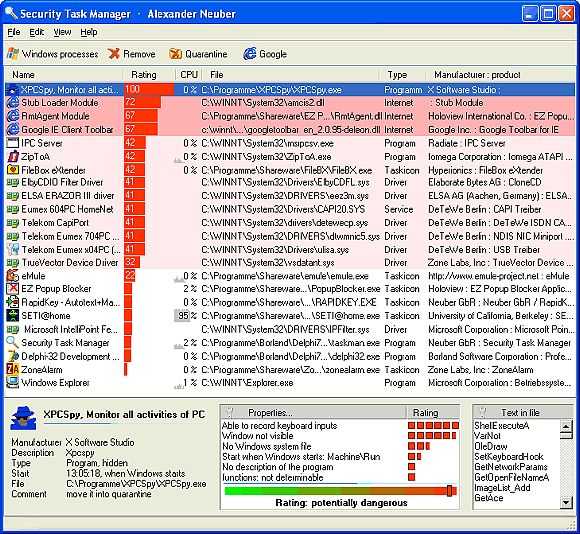580x534 pixels.
Task: Sort by the Type column header
Action: [x=402, y=75]
